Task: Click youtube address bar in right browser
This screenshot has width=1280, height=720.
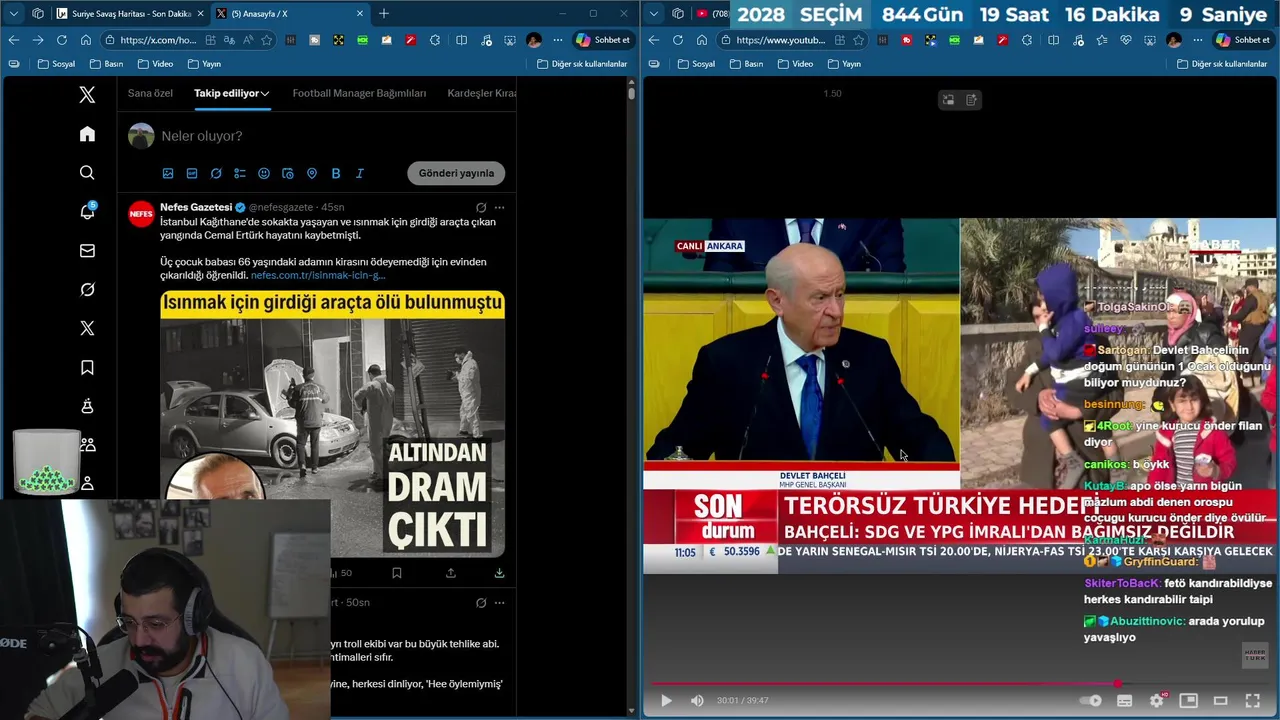Action: pos(780,40)
